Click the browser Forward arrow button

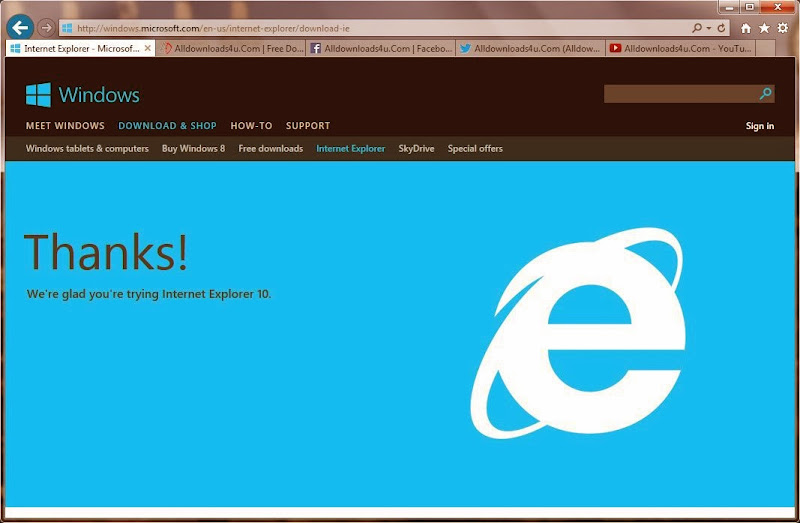pos(46,28)
